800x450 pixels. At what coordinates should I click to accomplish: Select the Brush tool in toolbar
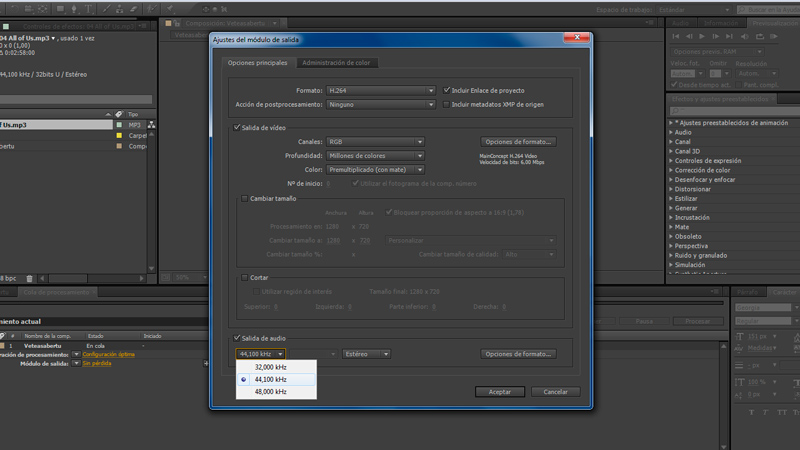tap(107, 9)
